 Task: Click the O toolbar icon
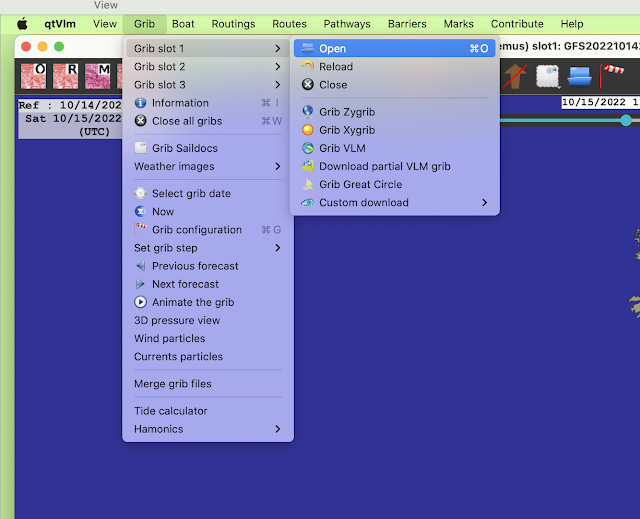point(33,76)
